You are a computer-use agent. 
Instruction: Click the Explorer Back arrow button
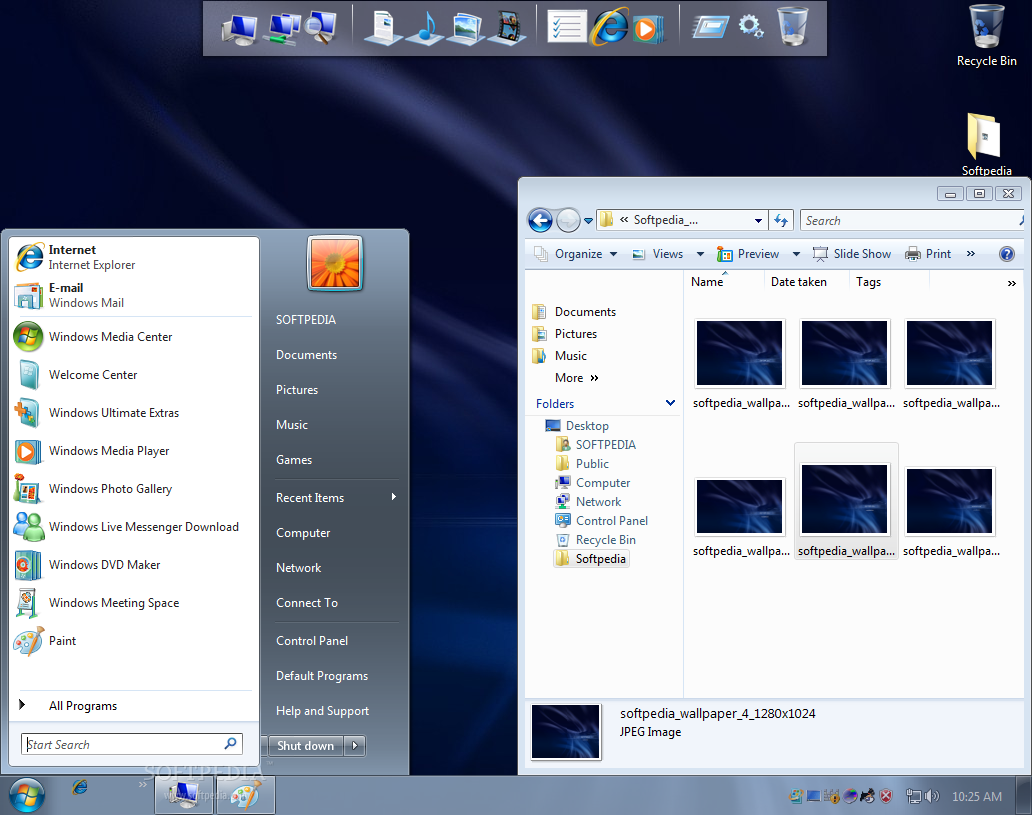[540, 221]
